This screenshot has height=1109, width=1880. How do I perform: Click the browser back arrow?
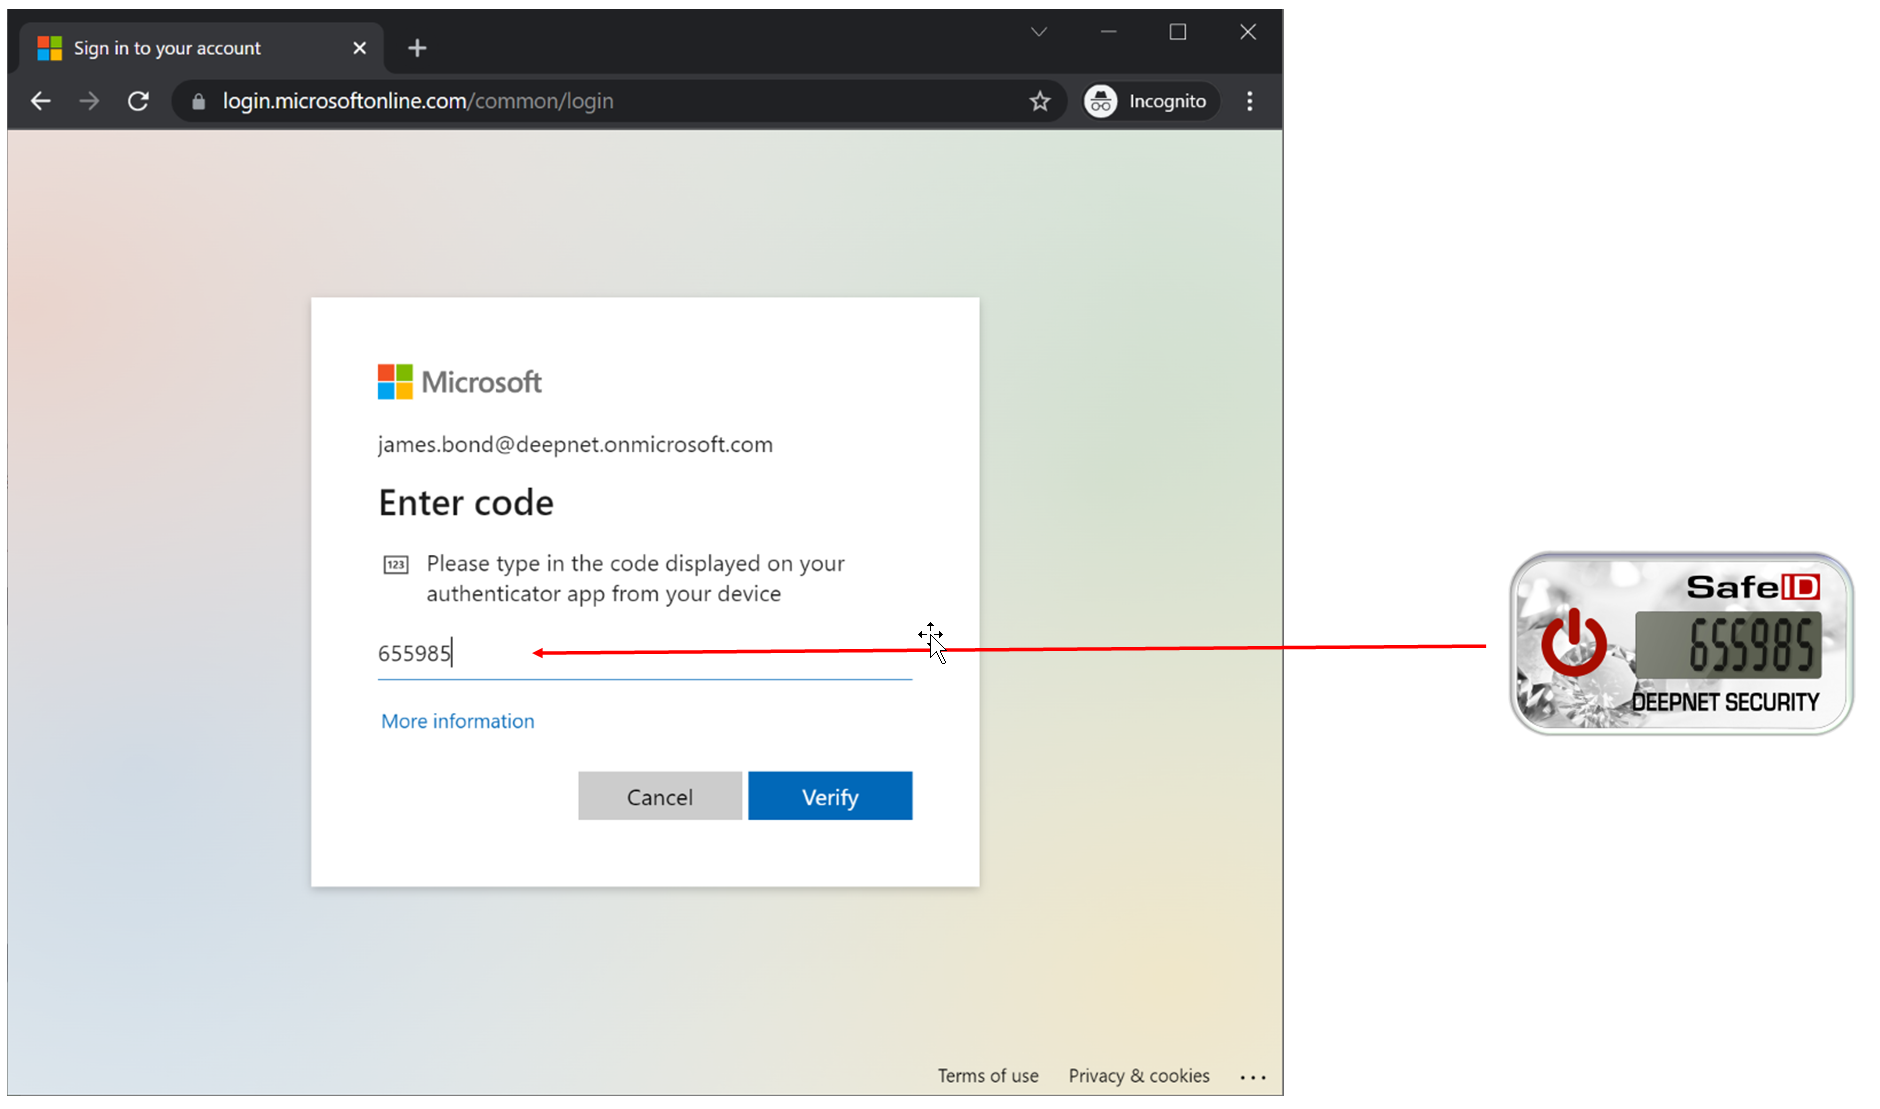point(41,101)
